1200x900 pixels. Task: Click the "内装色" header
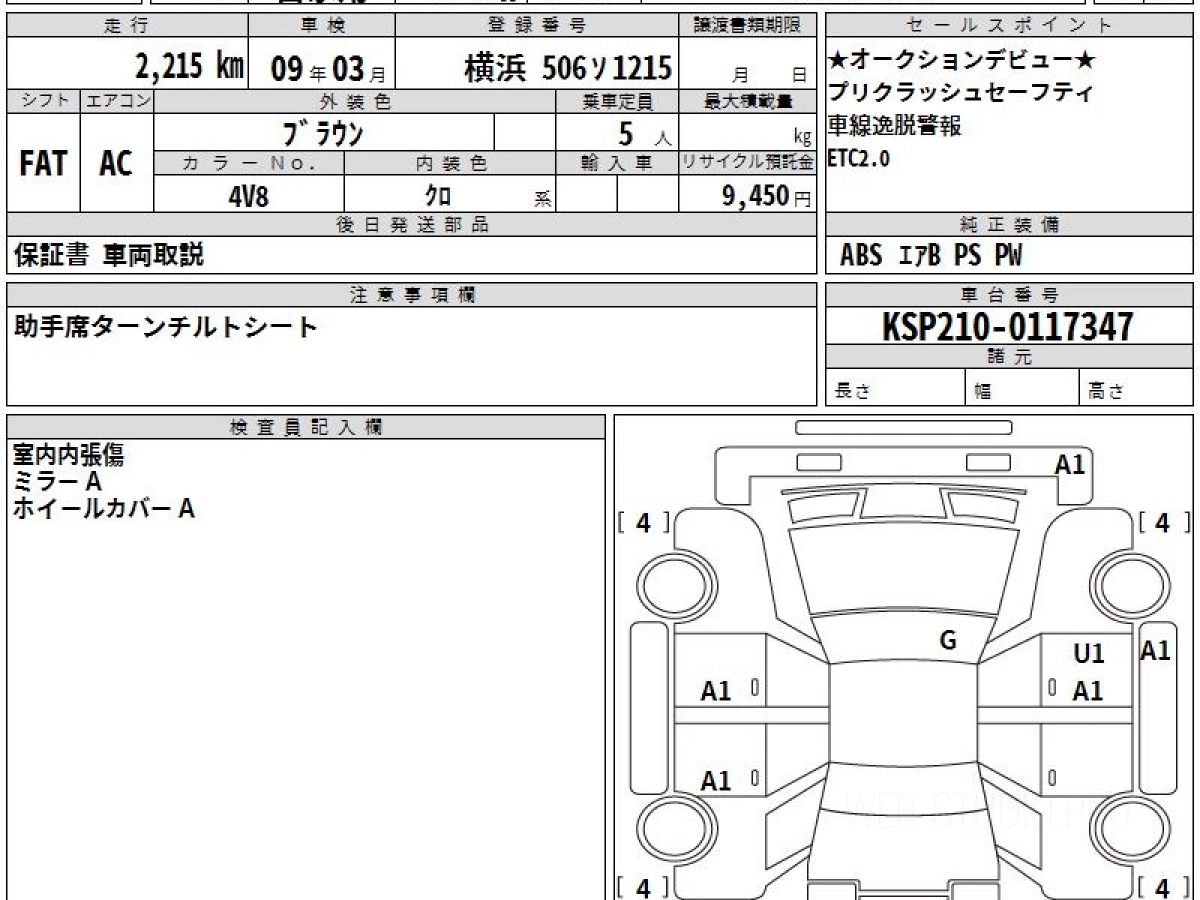click(450, 163)
